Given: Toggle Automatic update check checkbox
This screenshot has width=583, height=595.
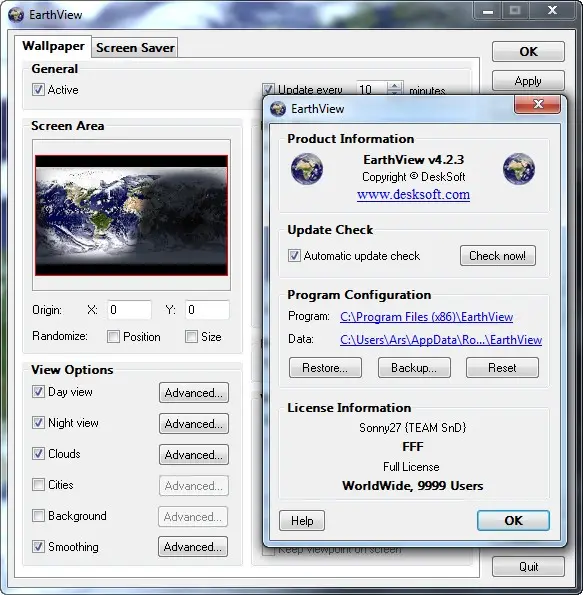Looking at the screenshot, I should click(x=294, y=256).
